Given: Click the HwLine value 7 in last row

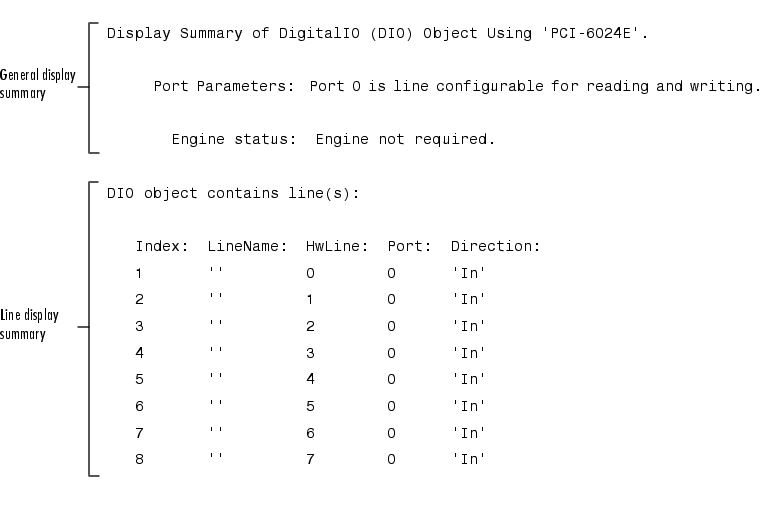Looking at the screenshot, I should pyautogui.click(x=310, y=459).
